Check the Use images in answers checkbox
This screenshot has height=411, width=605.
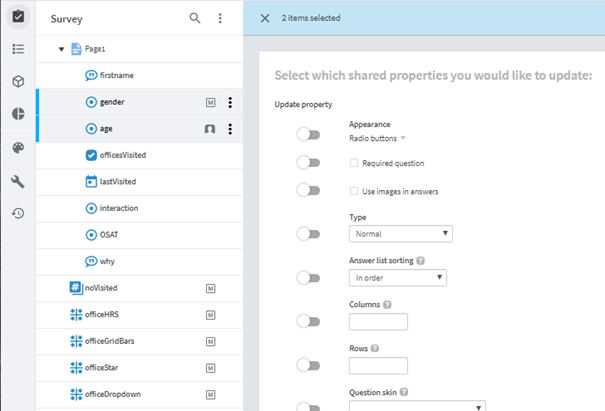click(354, 191)
